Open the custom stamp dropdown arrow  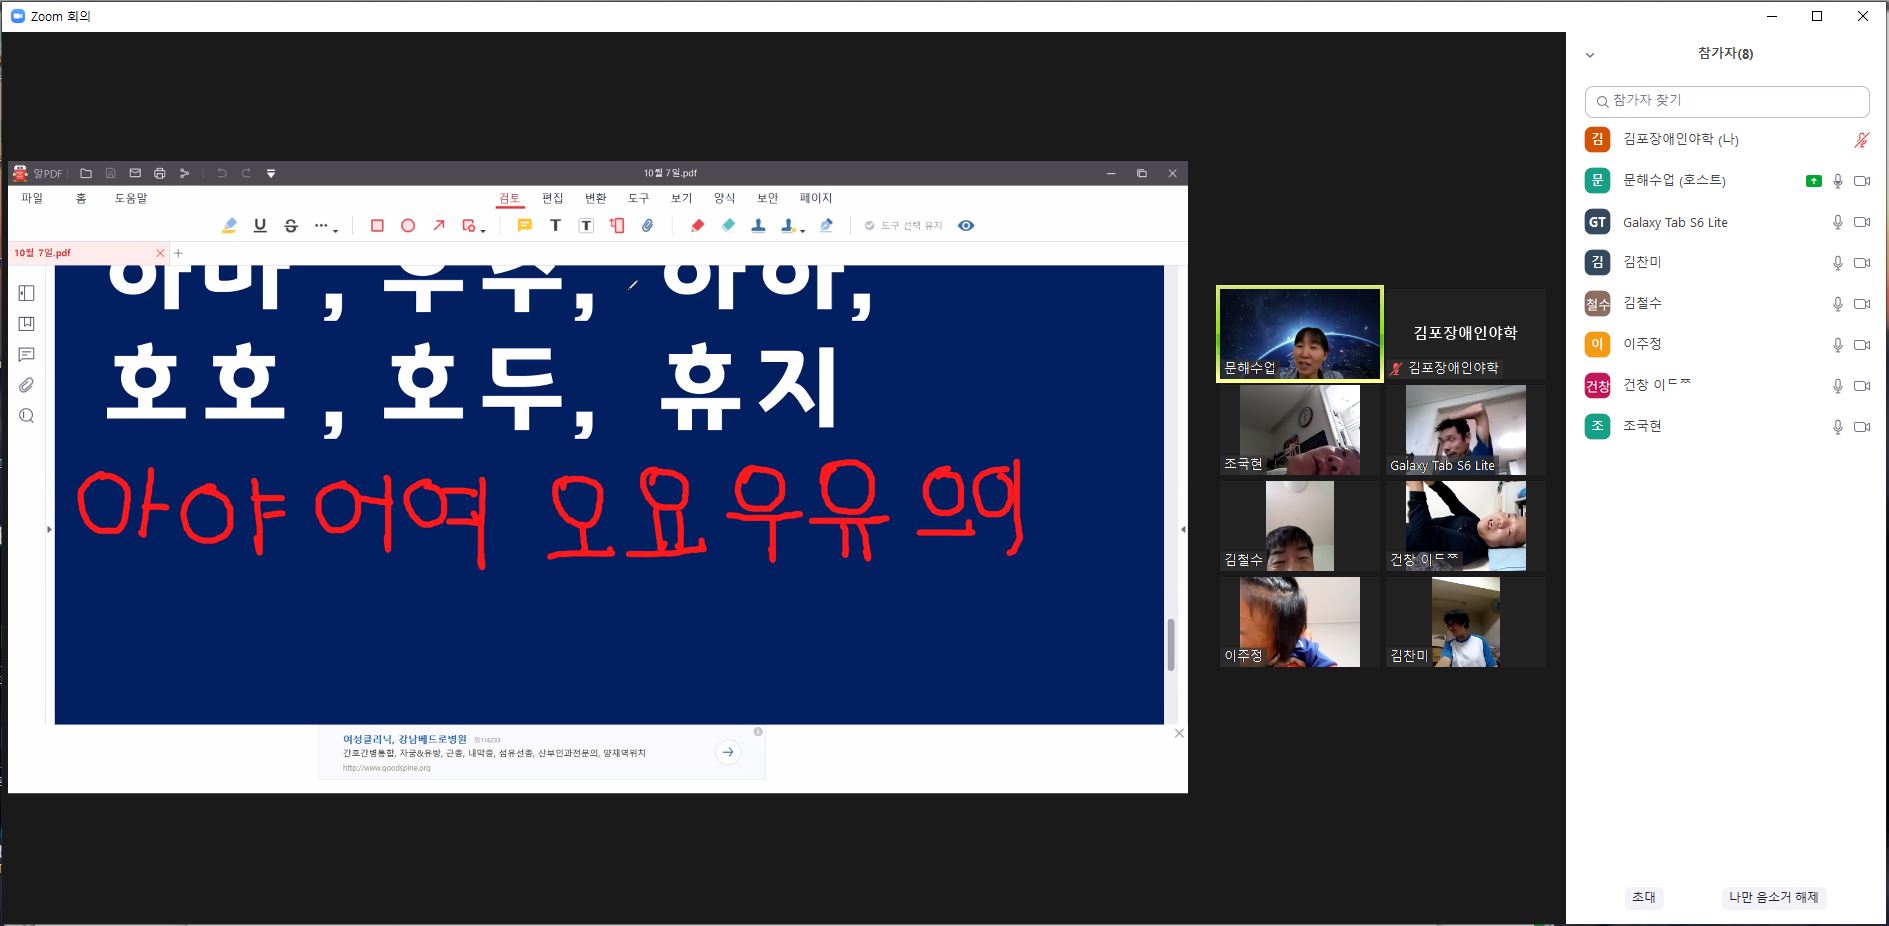[802, 231]
